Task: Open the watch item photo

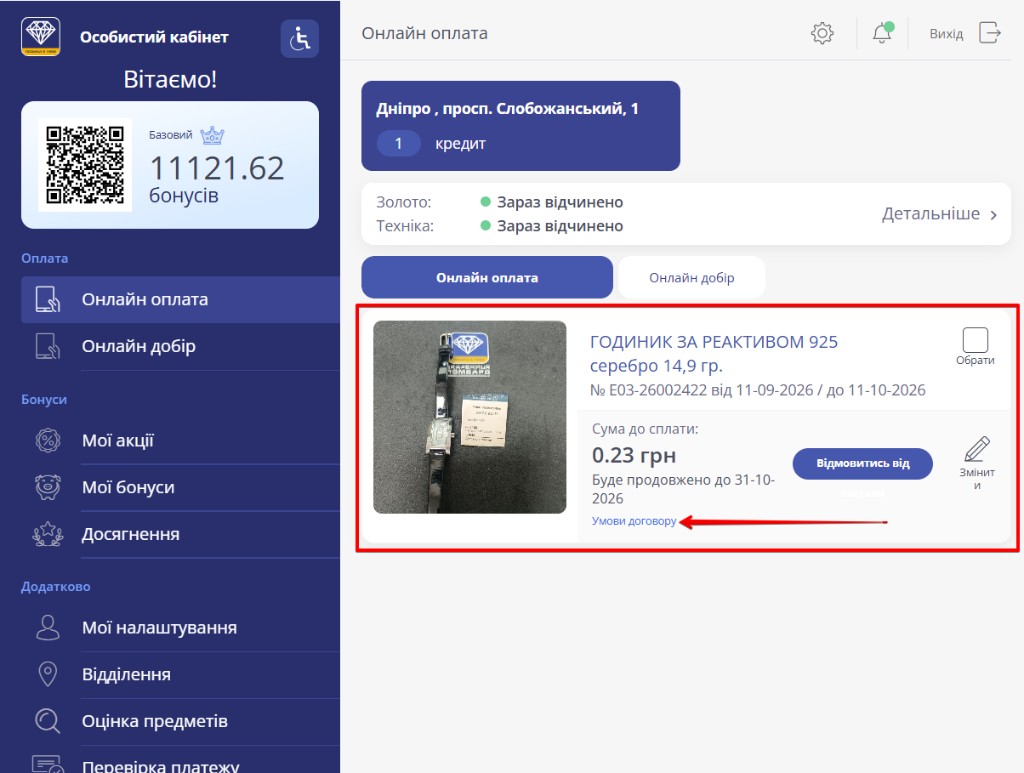Action: pos(470,417)
